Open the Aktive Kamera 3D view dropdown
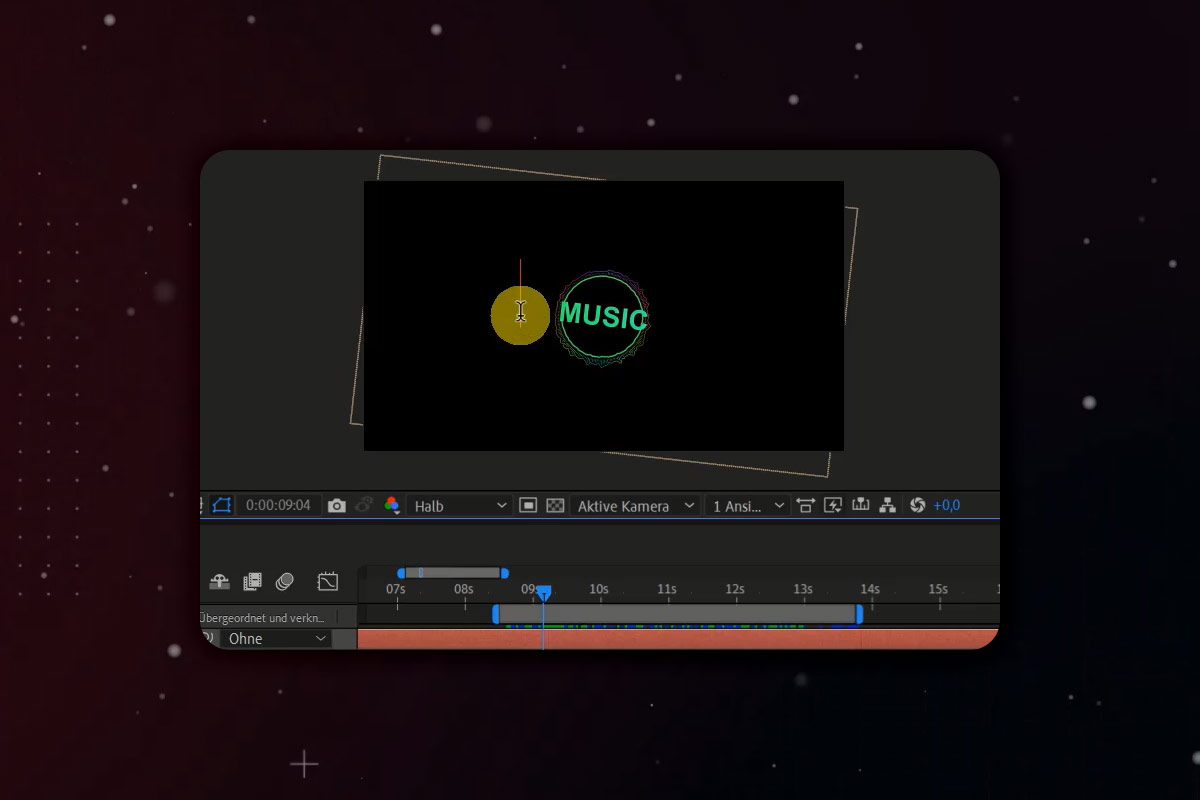 click(634, 506)
